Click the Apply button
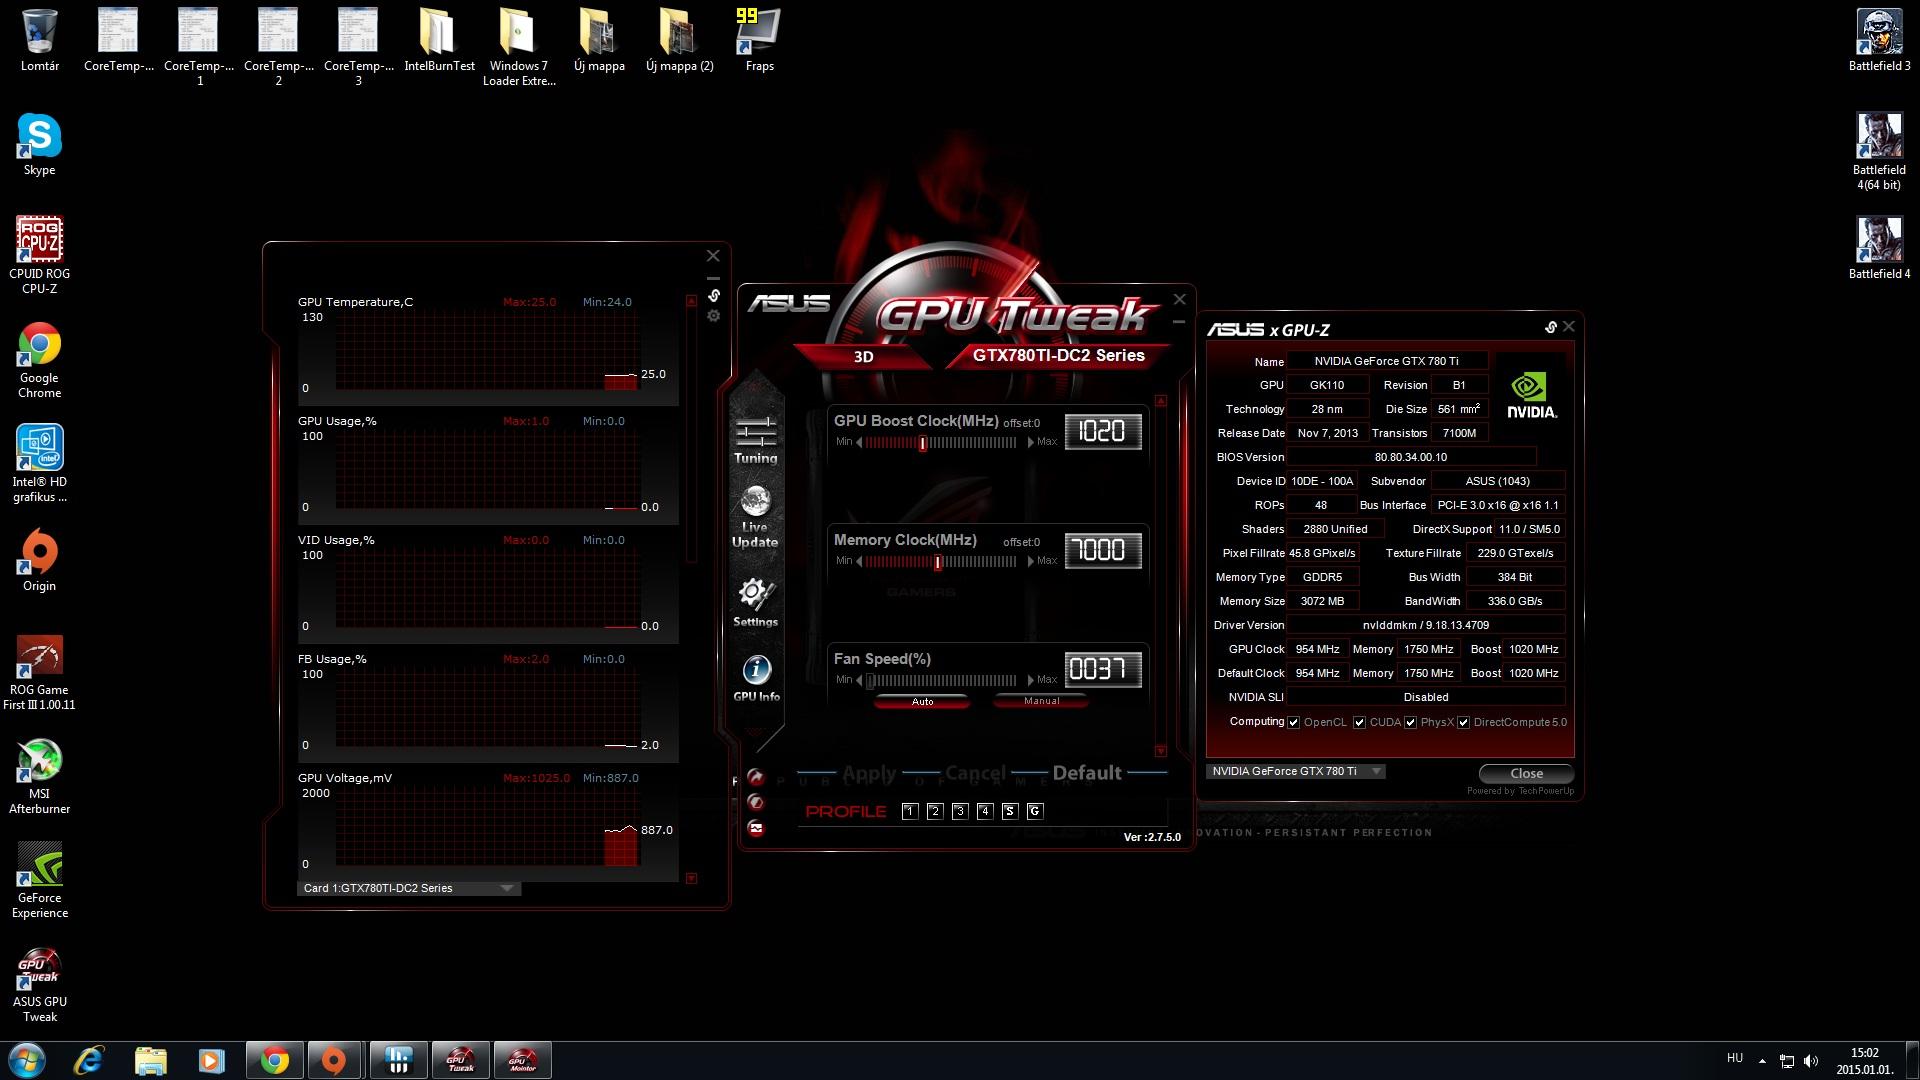 pos(869,773)
